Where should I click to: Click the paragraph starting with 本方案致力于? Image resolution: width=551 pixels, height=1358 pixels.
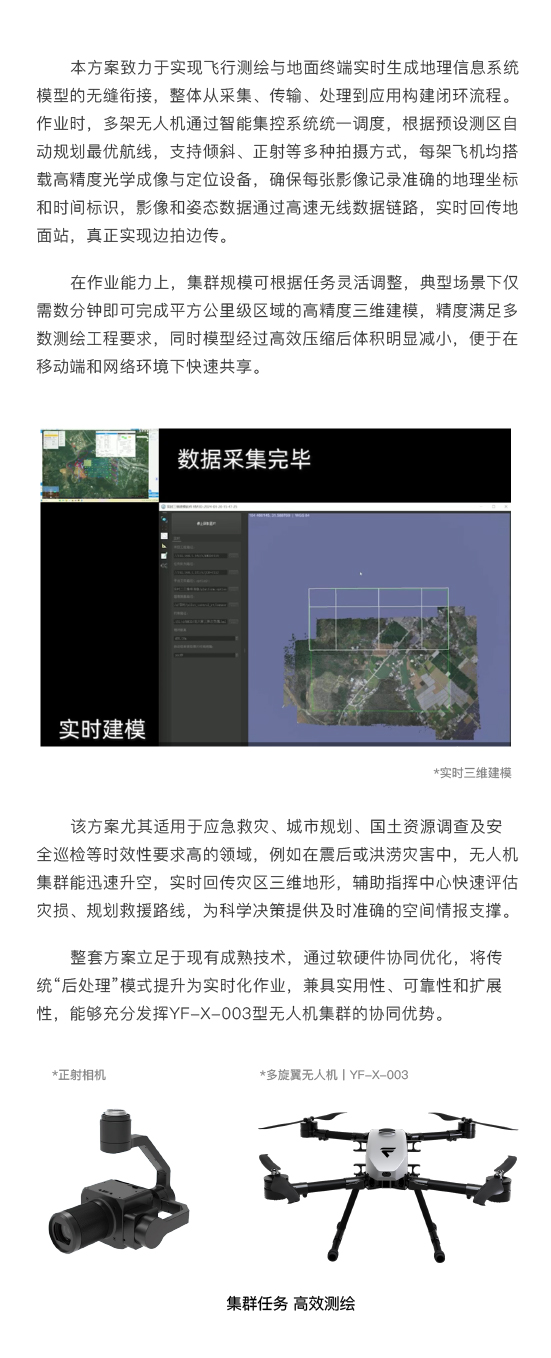click(x=278, y=153)
